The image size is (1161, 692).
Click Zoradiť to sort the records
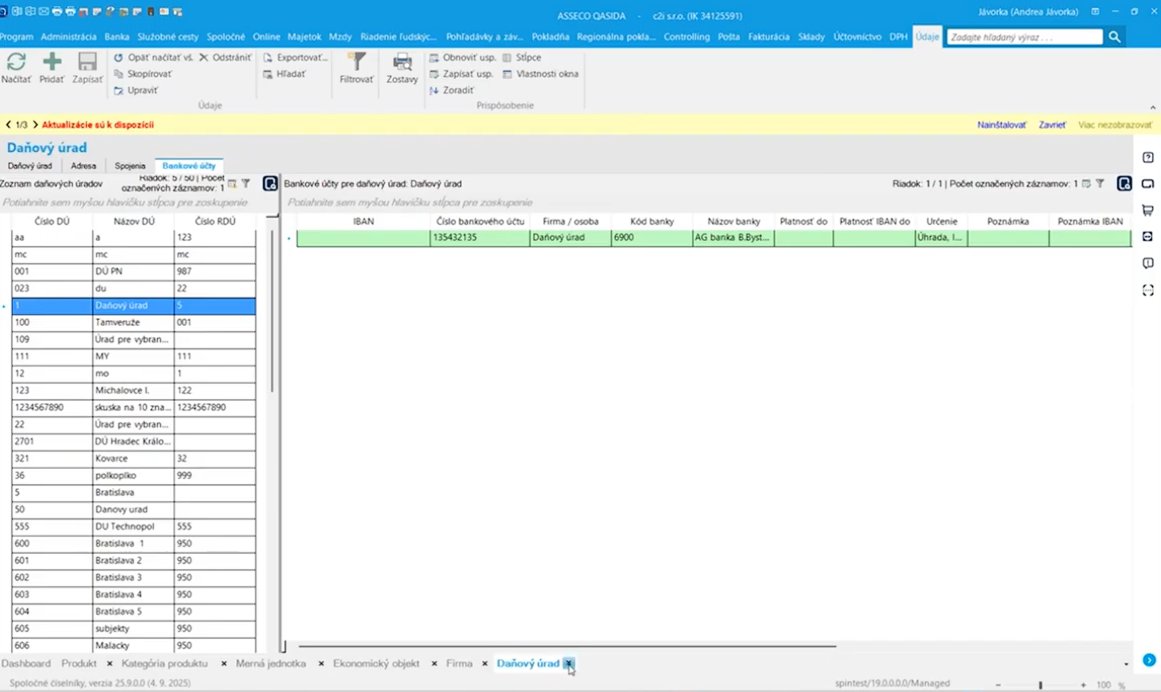[x=452, y=90]
